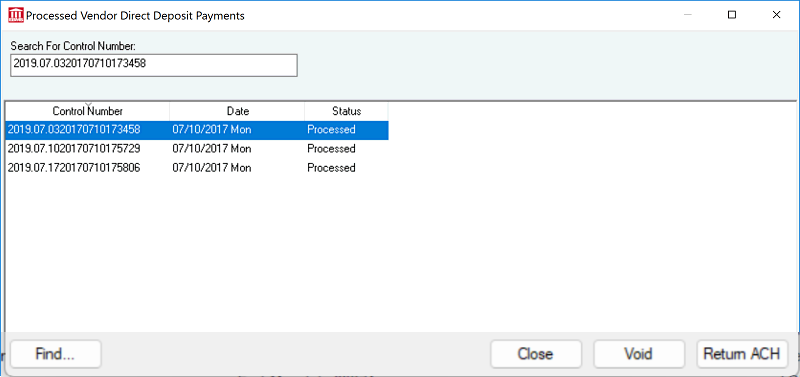This screenshot has height=377, width=800.
Task: Click the Processed status of the third row
Action: (x=331, y=168)
